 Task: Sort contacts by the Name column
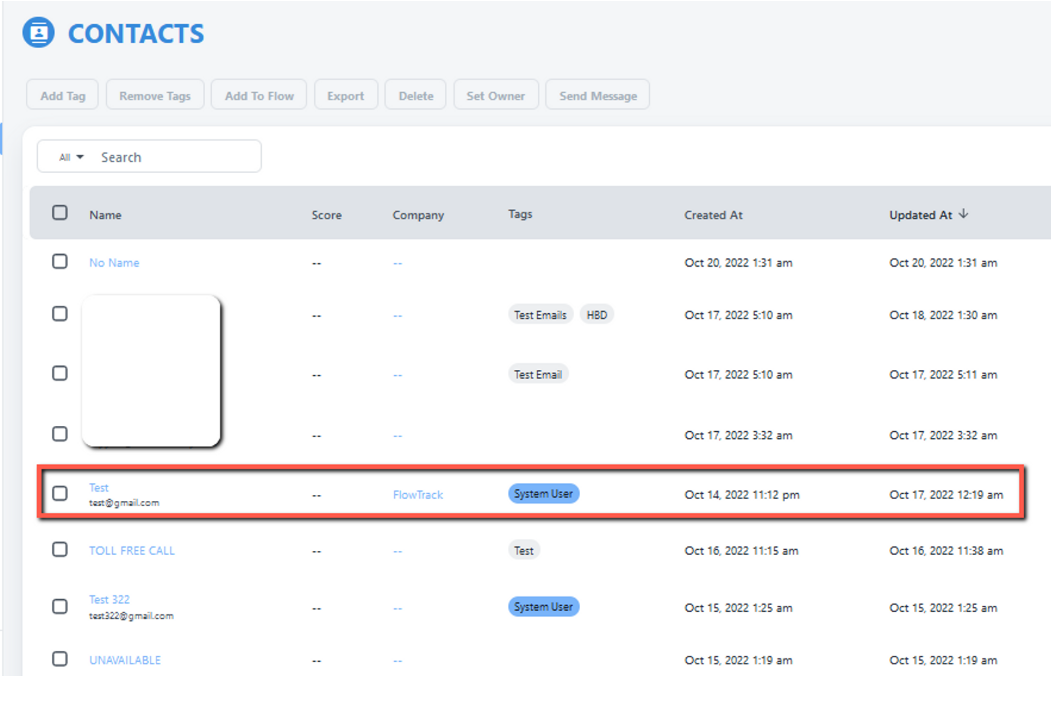click(105, 214)
